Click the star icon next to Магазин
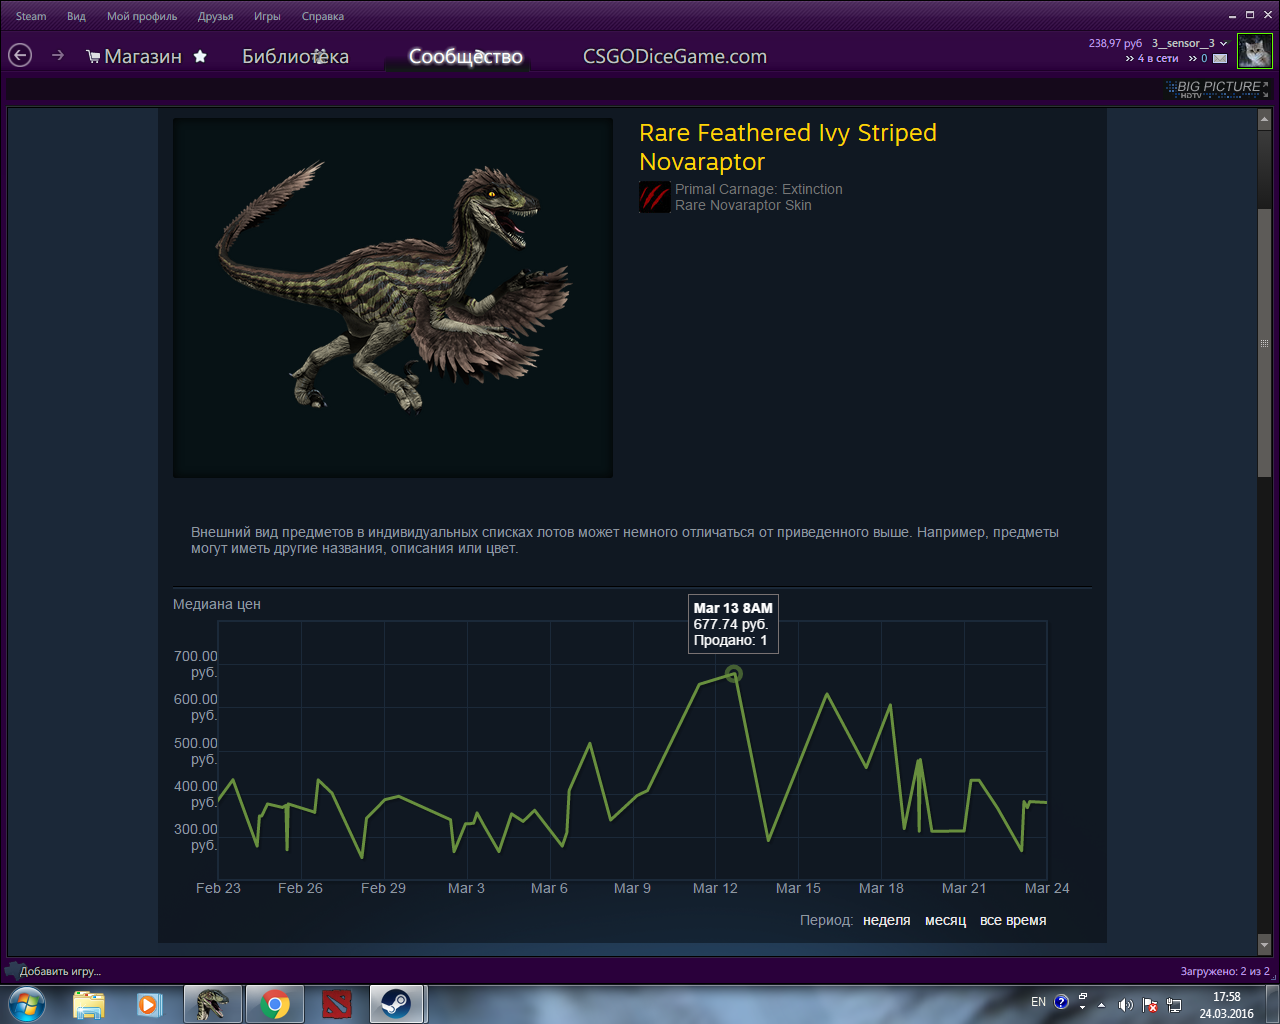 200,56
